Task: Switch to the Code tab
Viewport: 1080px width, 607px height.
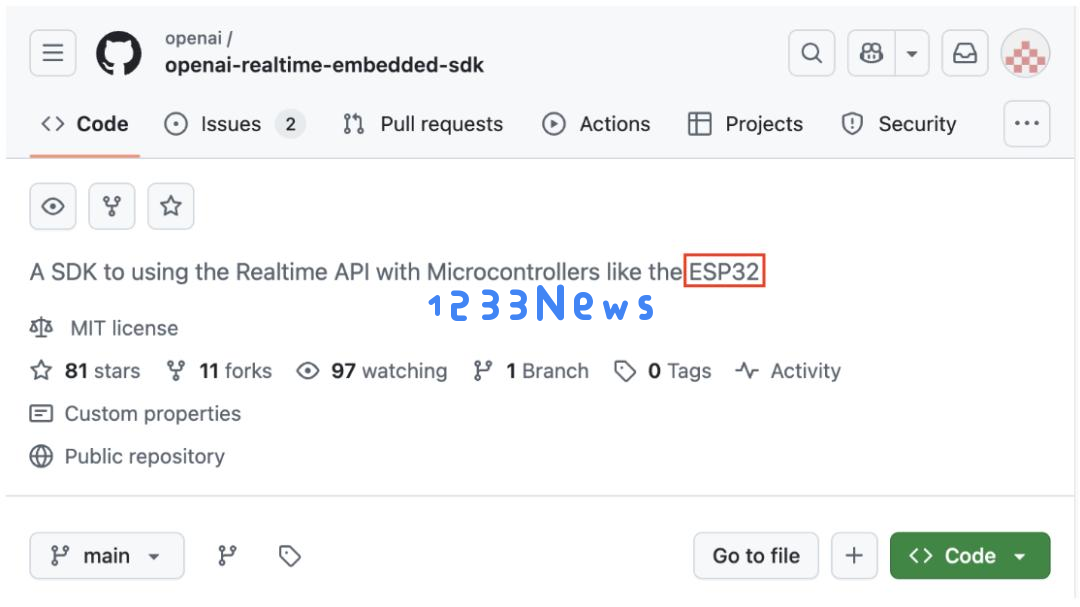Action: 85,124
